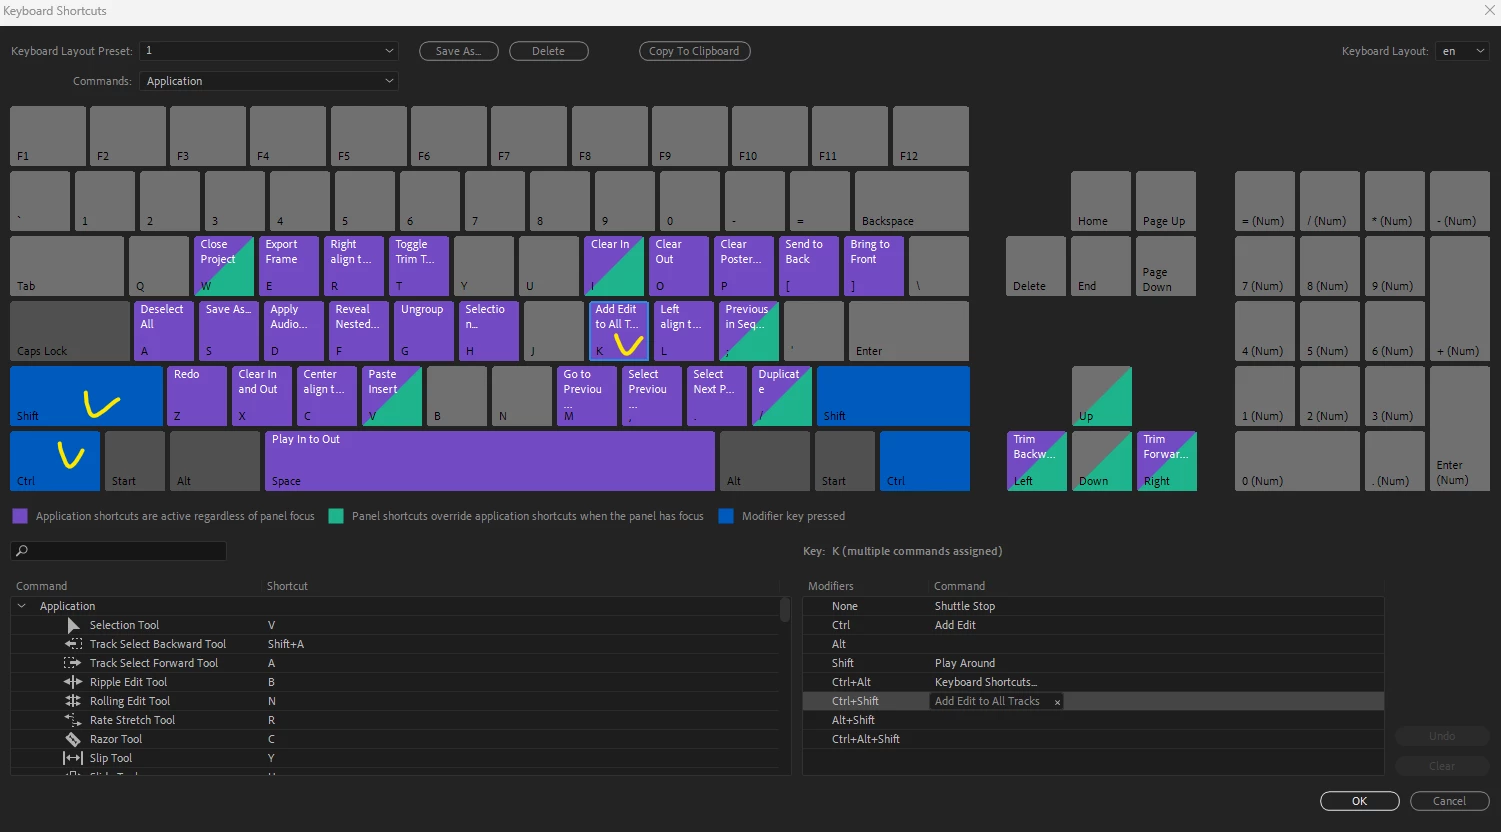Image resolution: width=1501 pixels, height=832 pixels.
Task: Select the Razor Tool command row
Action: [x=394, y=739]
